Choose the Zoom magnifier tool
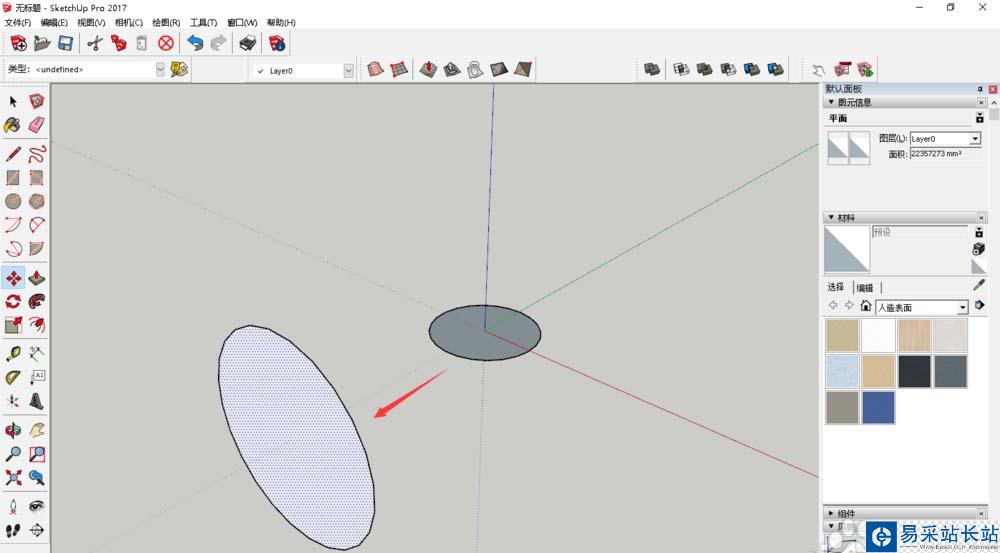This screenshot has width=1000, height=553. [13, 454]
